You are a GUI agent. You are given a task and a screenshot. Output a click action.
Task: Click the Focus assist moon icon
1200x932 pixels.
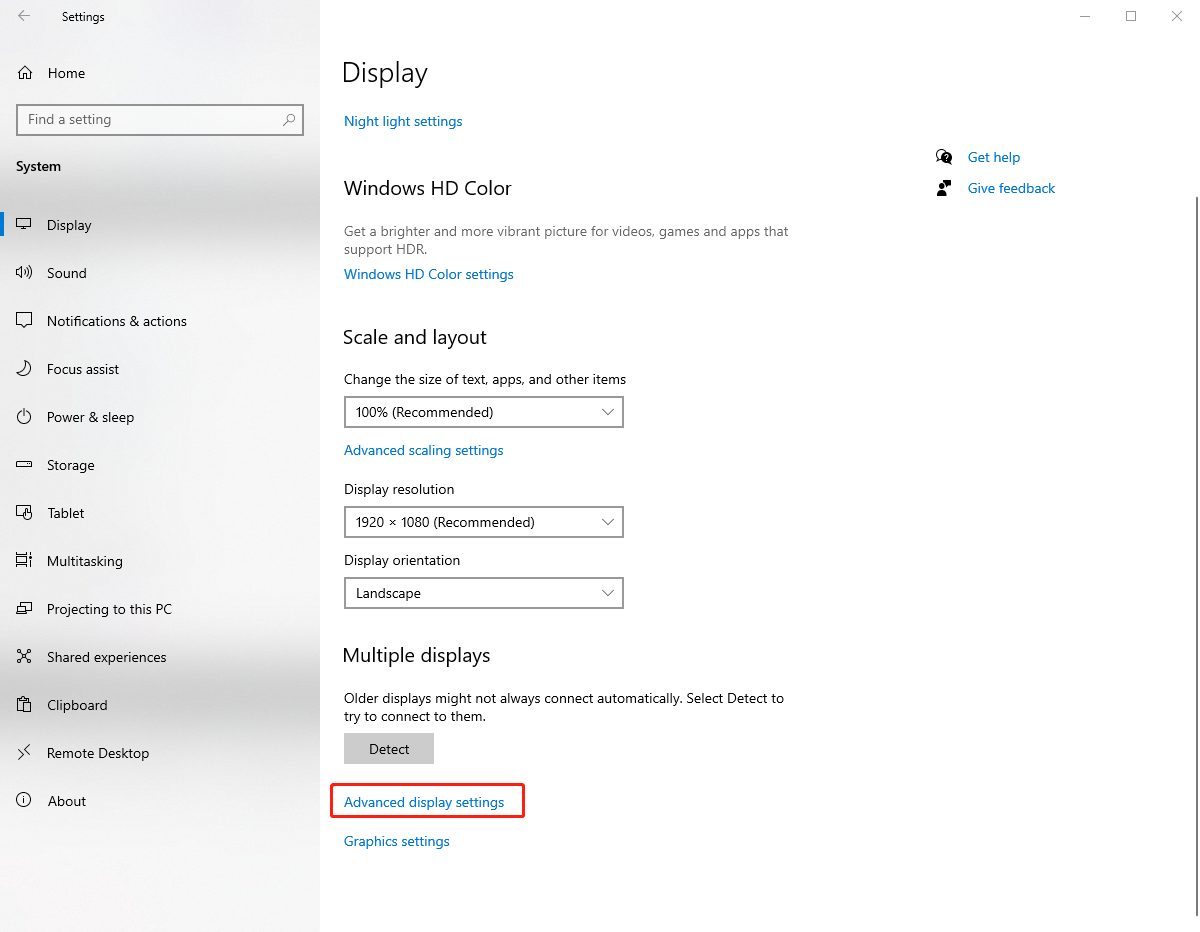[25, 369]
